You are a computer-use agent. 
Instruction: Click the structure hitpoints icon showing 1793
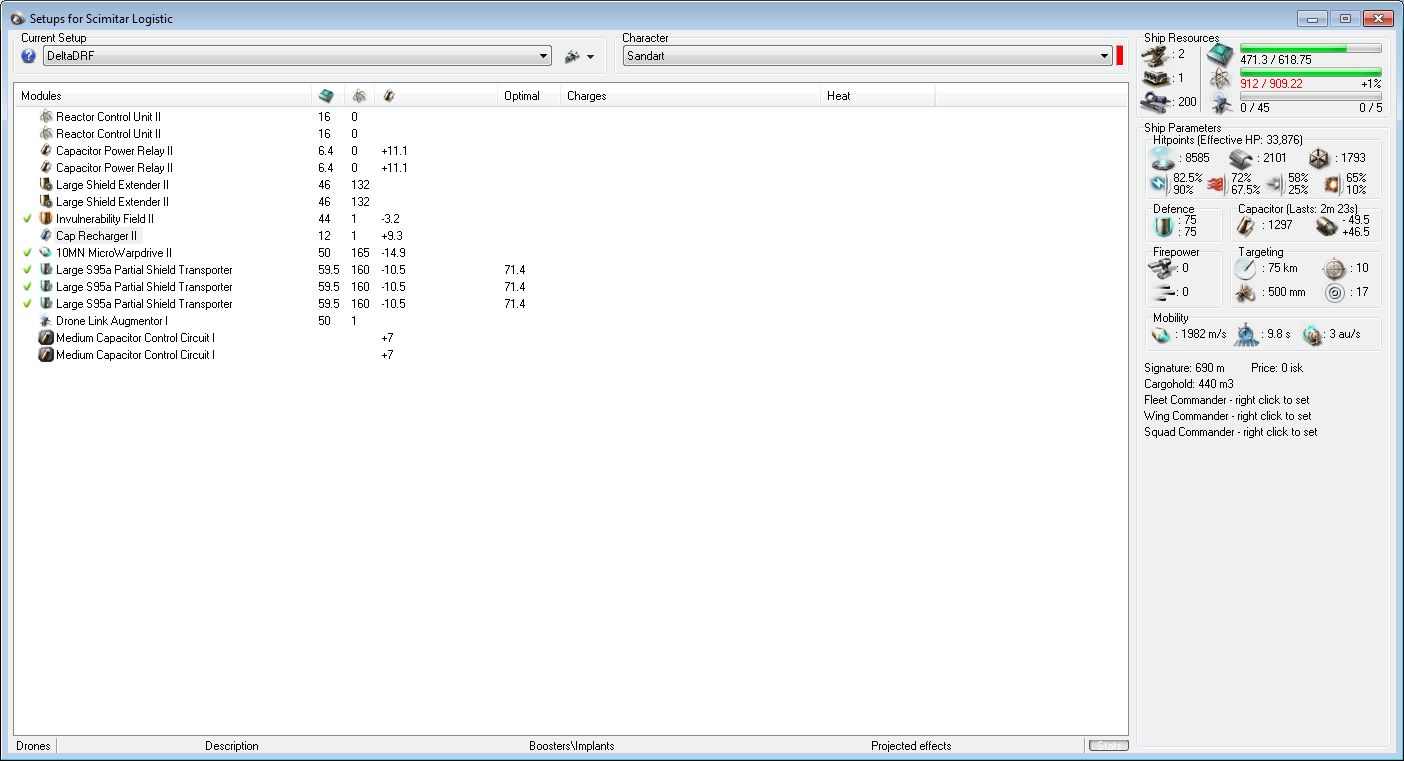point(1321,158)
